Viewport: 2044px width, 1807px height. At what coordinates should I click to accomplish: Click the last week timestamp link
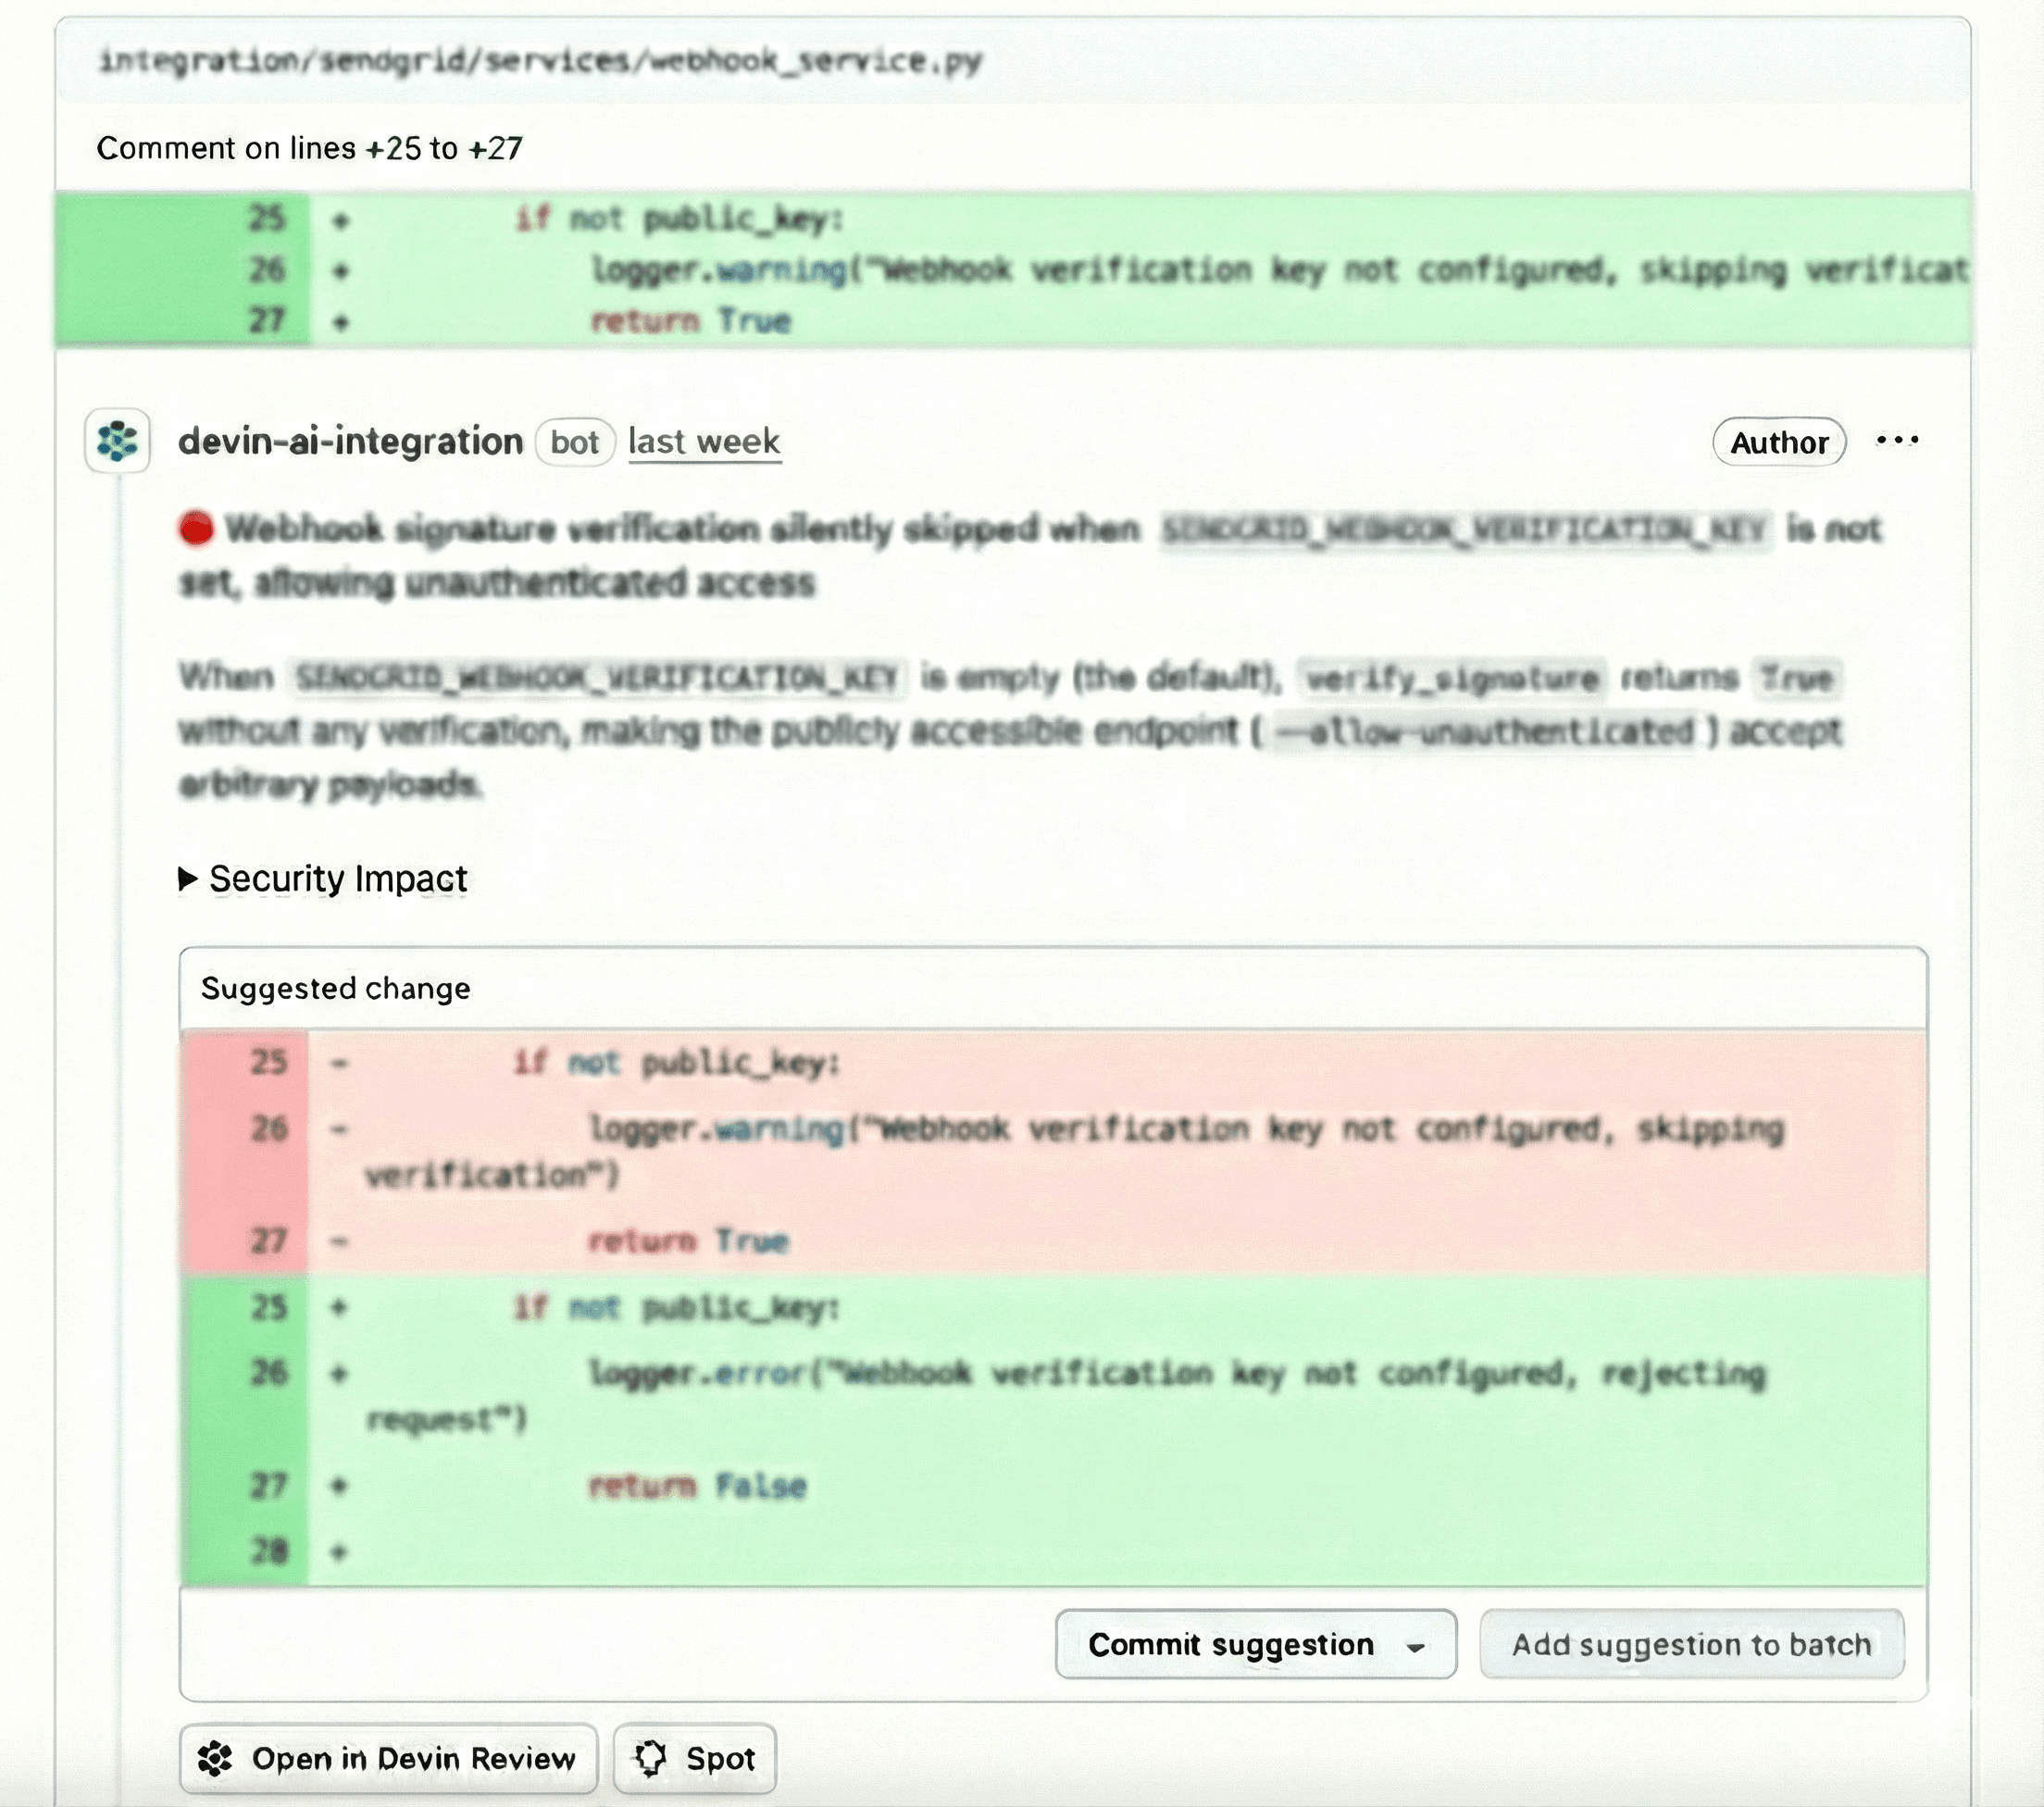click(x=704, y=441)
